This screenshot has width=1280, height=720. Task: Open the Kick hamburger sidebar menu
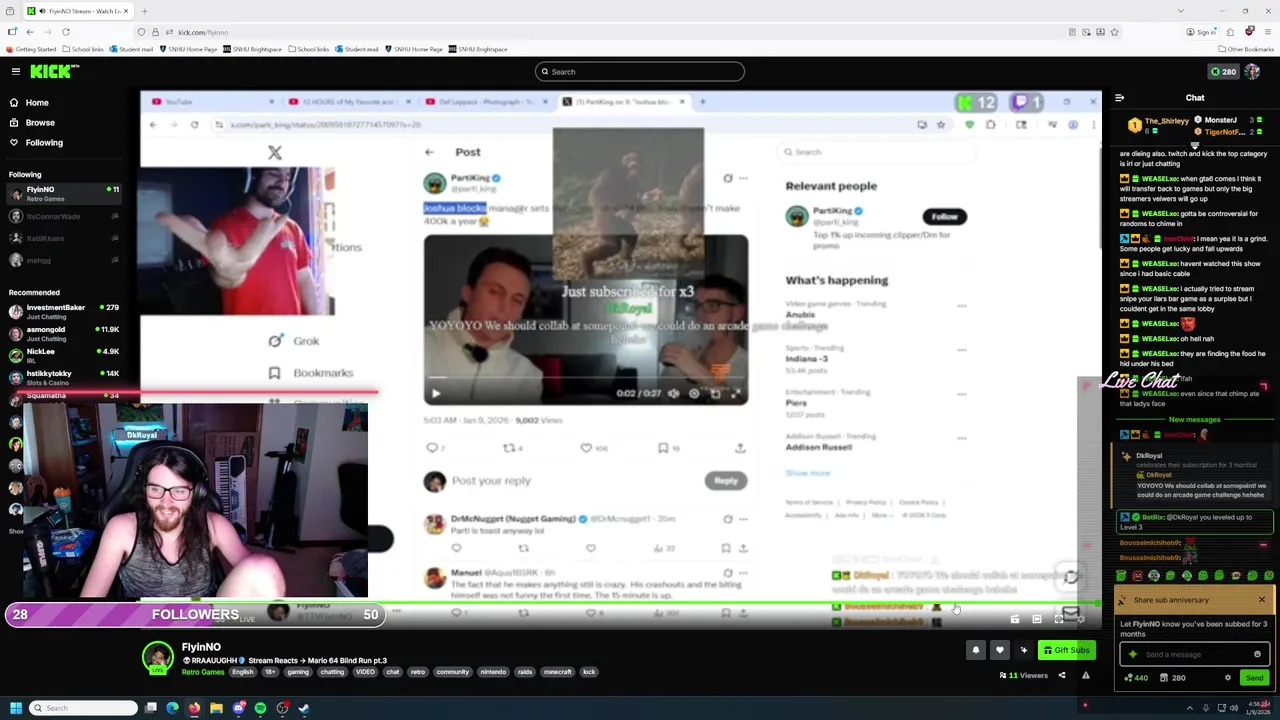[16, 71]
